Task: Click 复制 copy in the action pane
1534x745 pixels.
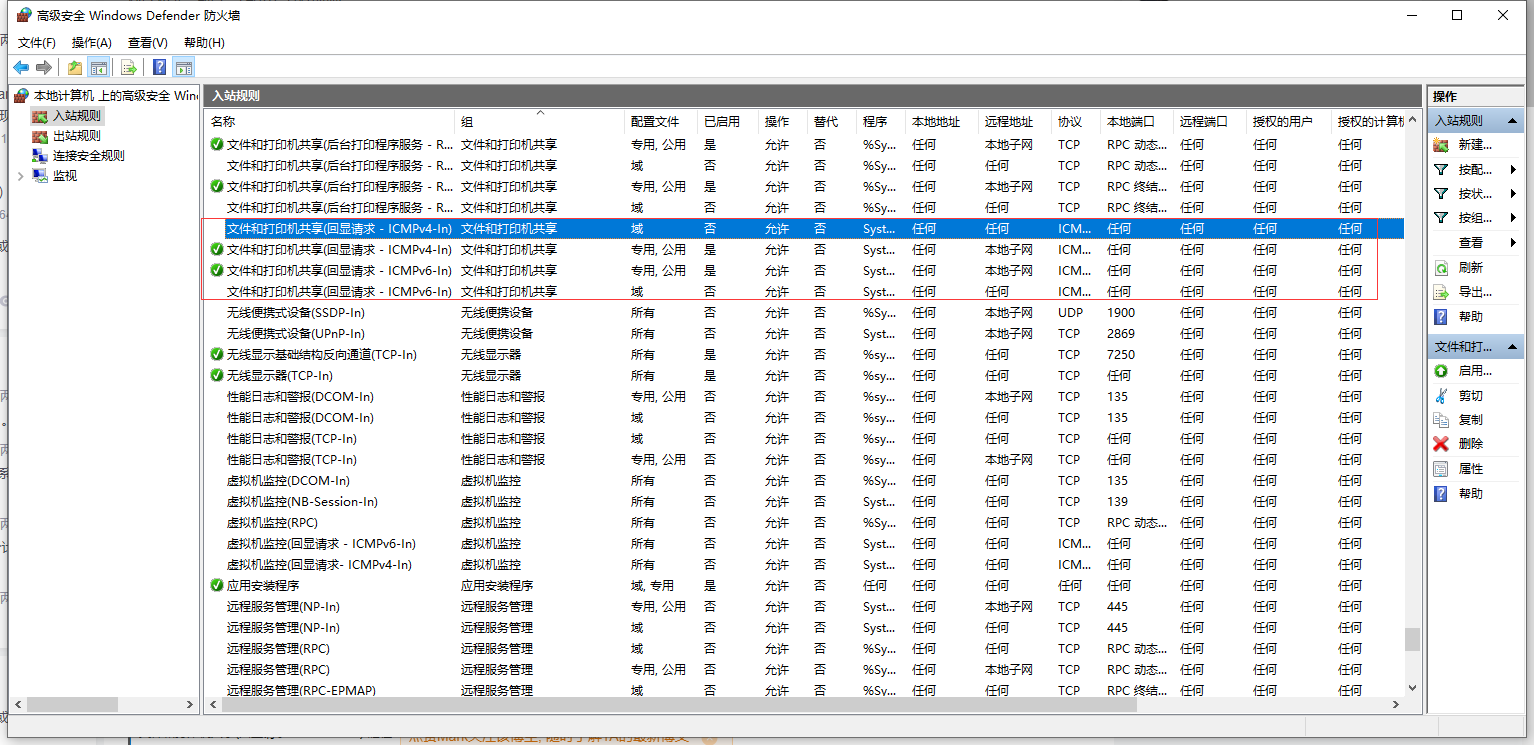Action: tap(1470, 420)
